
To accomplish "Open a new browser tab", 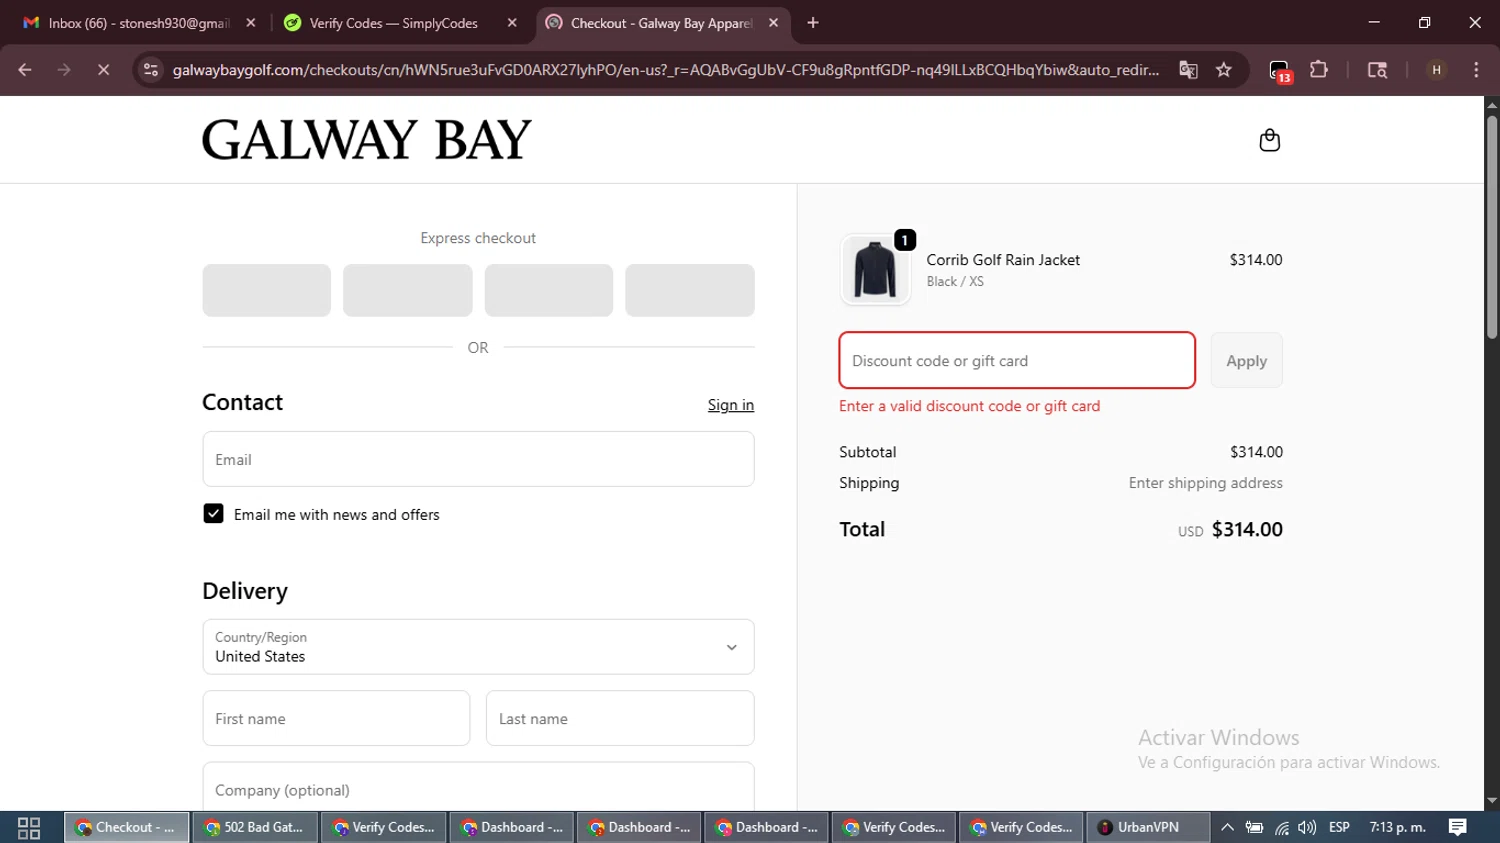I will pos(813,23).
